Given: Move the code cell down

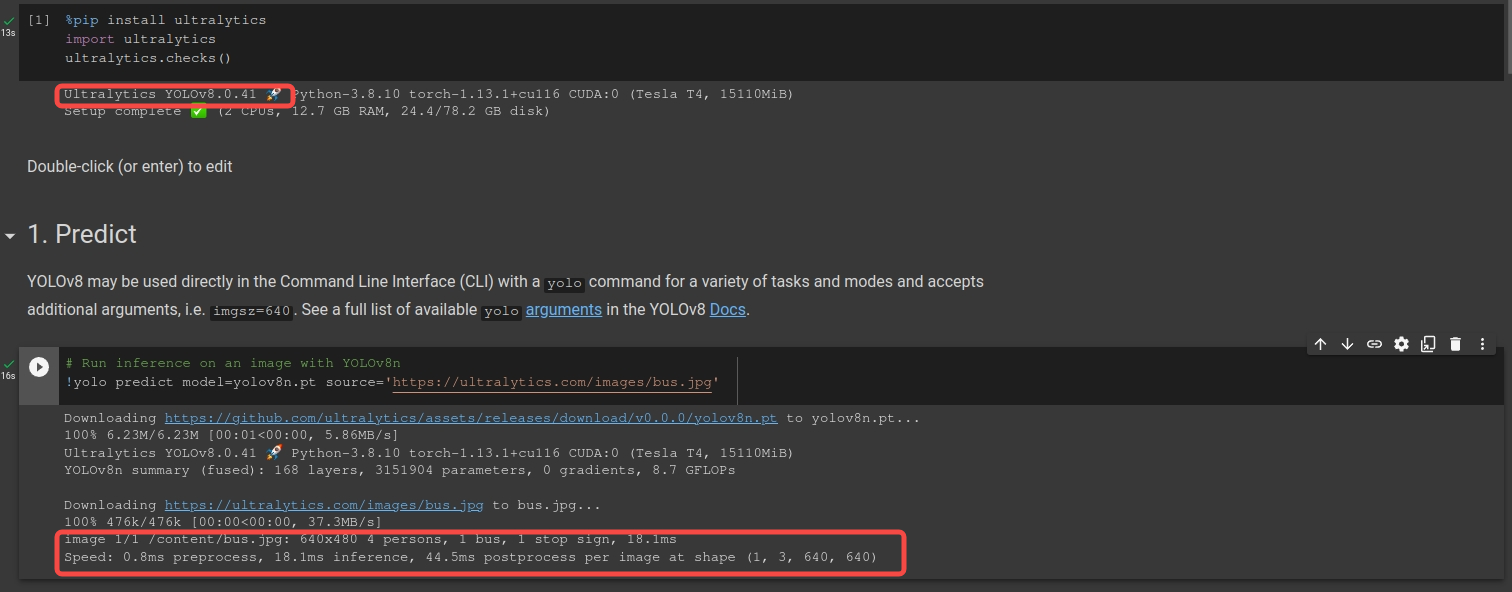Looking at the screenshot, I should [x=1347, y=344].
